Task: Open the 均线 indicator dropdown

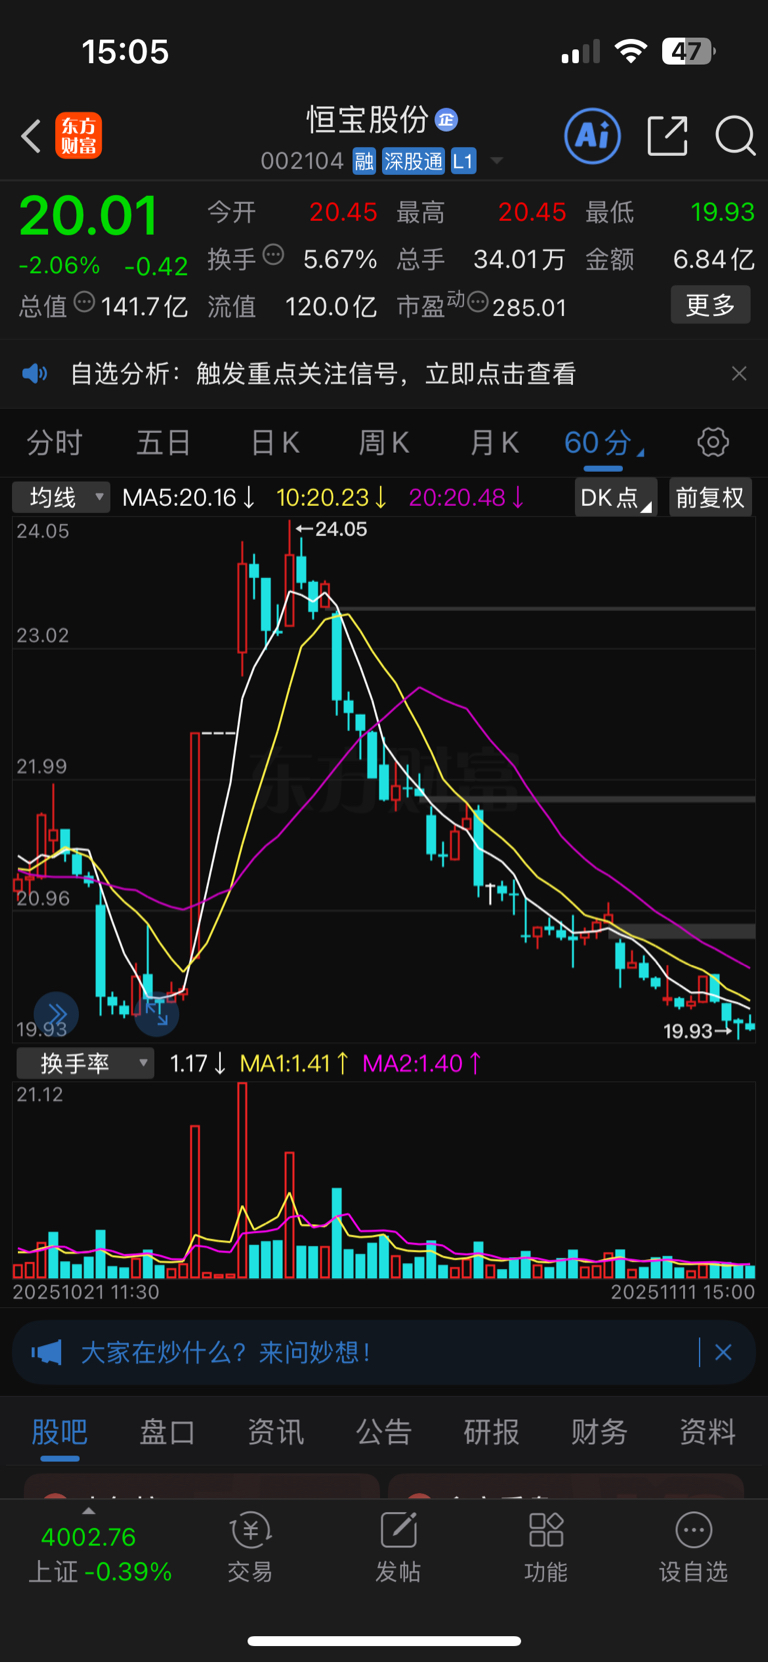Action: [x=61, y=497]
